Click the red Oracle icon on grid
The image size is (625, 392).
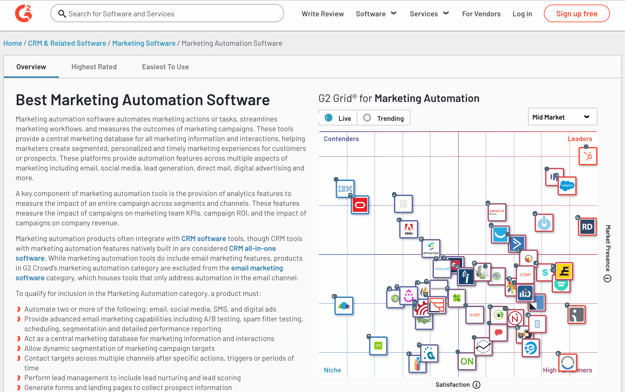[360, 205]
